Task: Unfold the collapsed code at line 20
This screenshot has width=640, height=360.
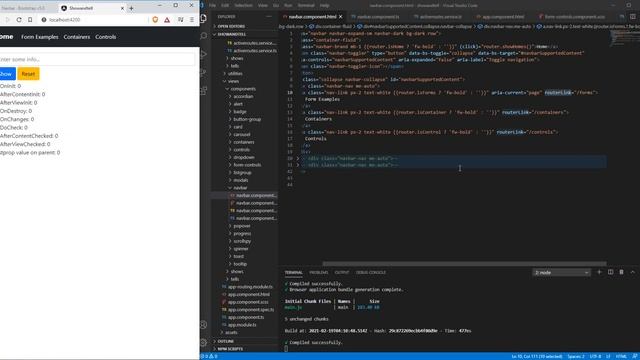Action: pyautogui.click(x=298, y=158)
